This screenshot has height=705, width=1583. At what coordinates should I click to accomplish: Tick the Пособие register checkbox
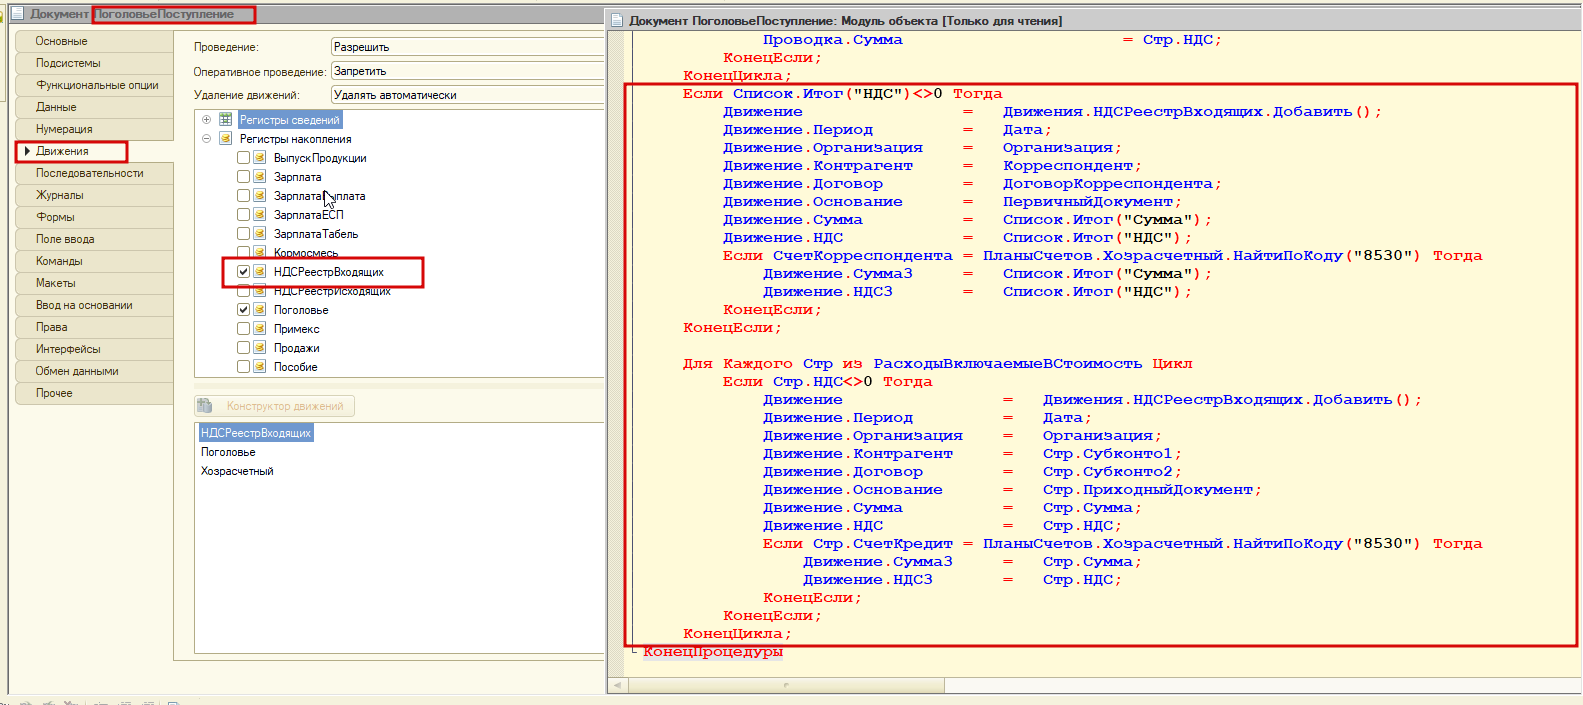tap(243, 367)
